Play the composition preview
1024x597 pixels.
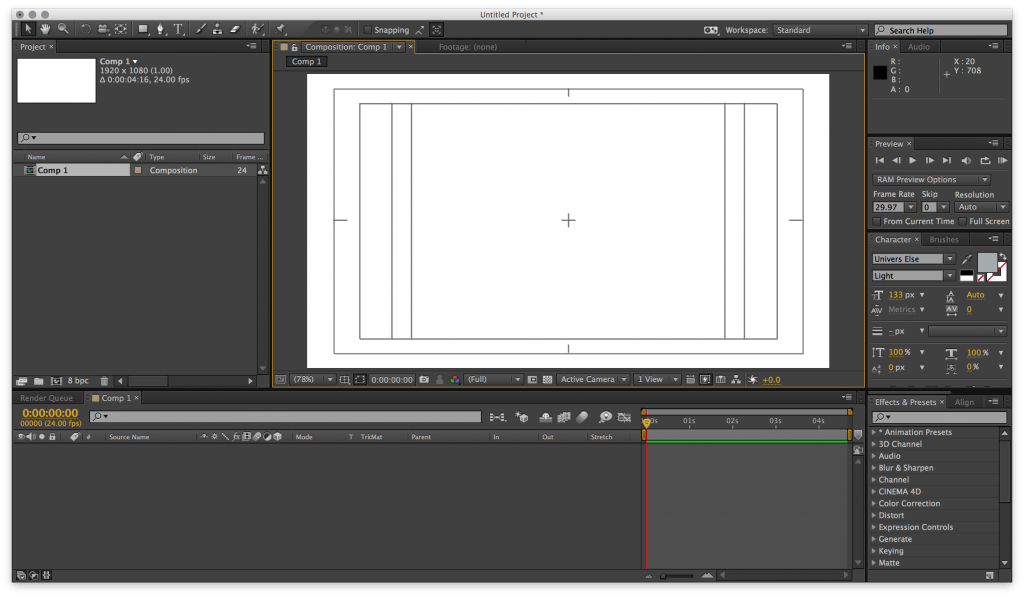coord(912,161)
